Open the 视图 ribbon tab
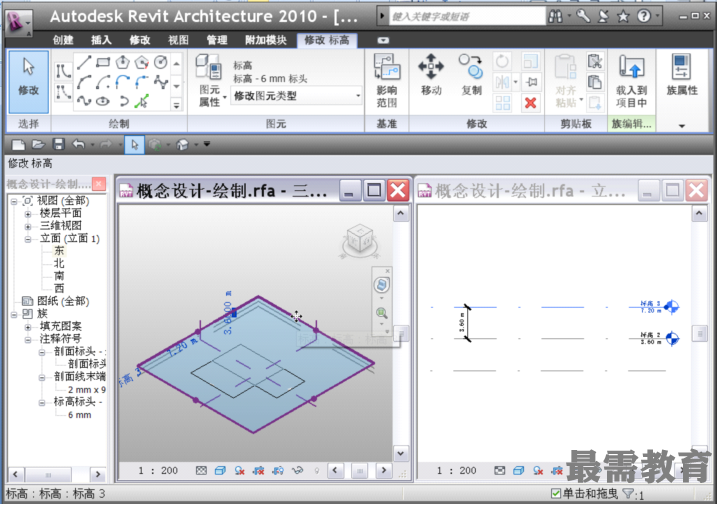Image resolution: width=718 pixels, height=506 pixels. point(178,40)
